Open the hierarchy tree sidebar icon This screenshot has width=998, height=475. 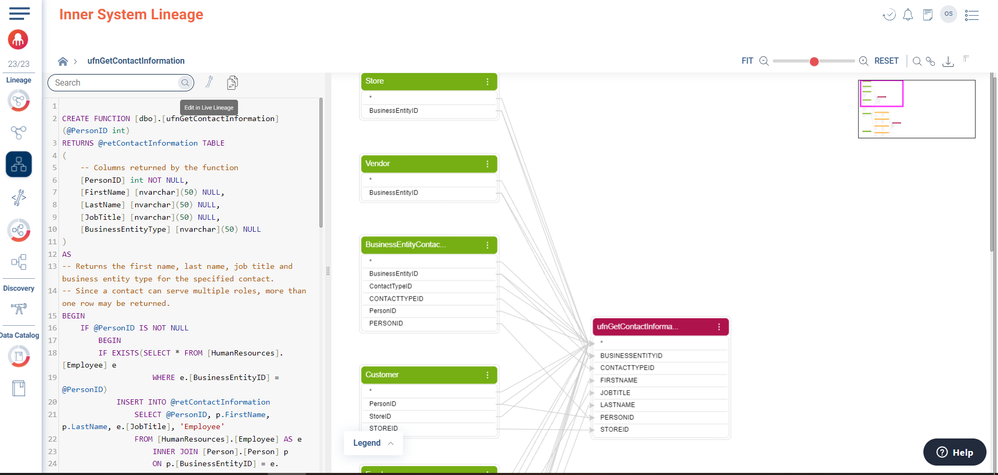tap(18, 262)
